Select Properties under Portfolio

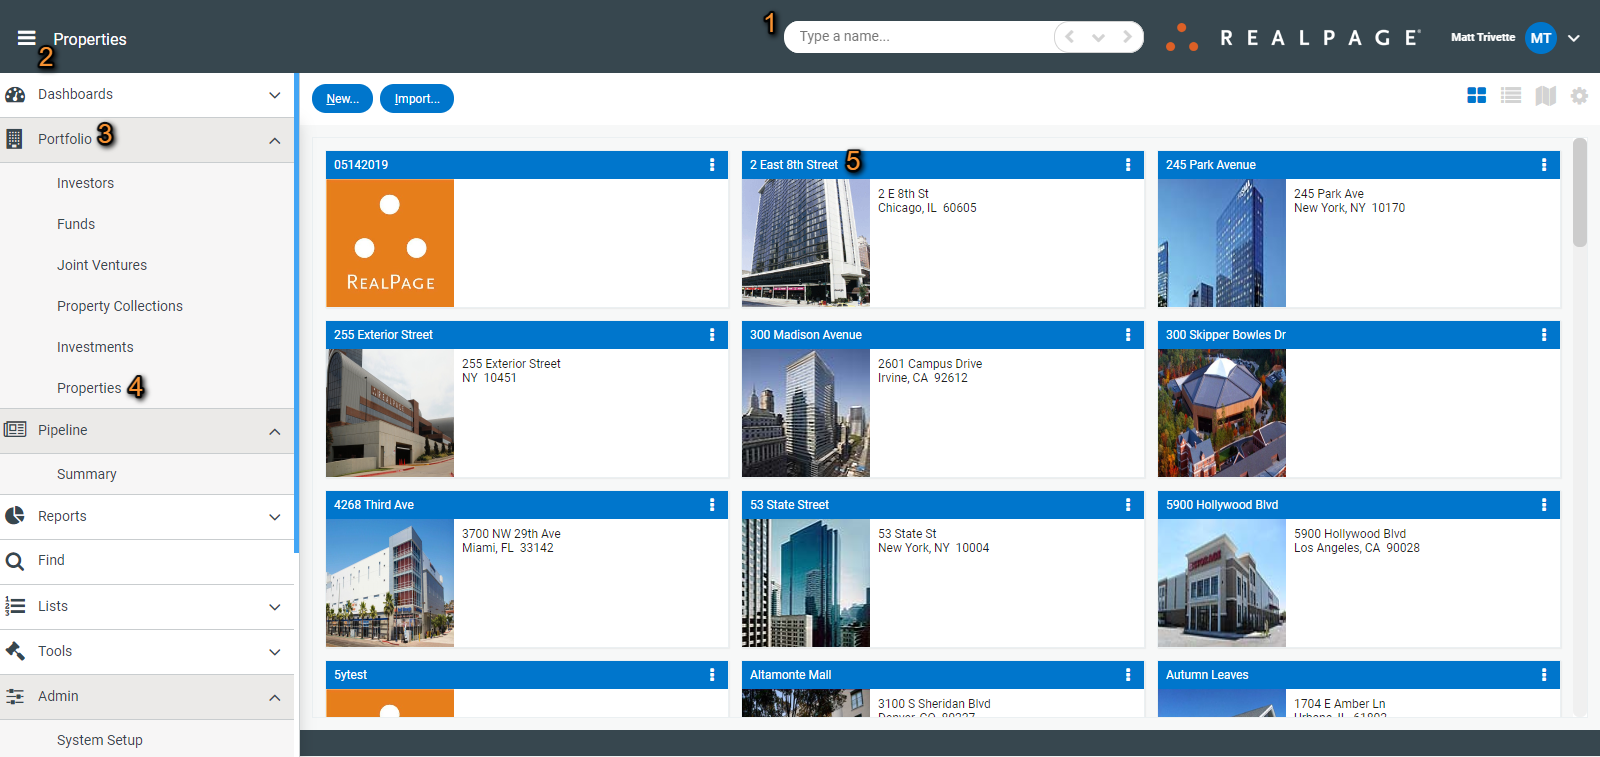[x=89, y=388]
